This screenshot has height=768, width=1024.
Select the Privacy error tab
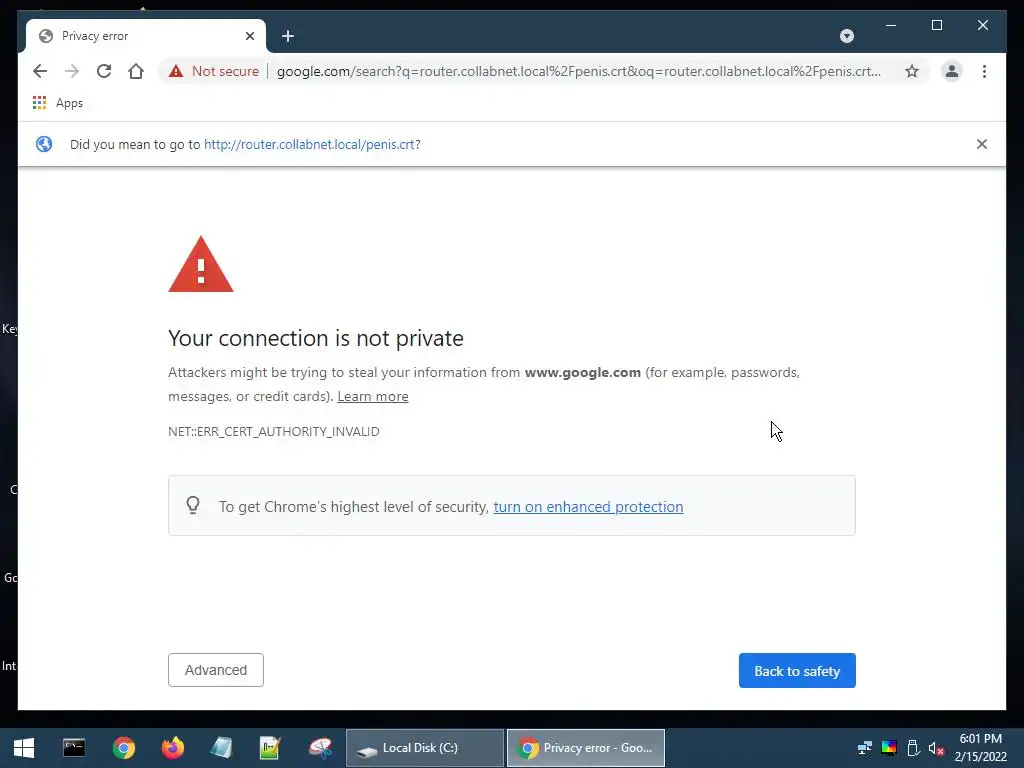[146, 36]
